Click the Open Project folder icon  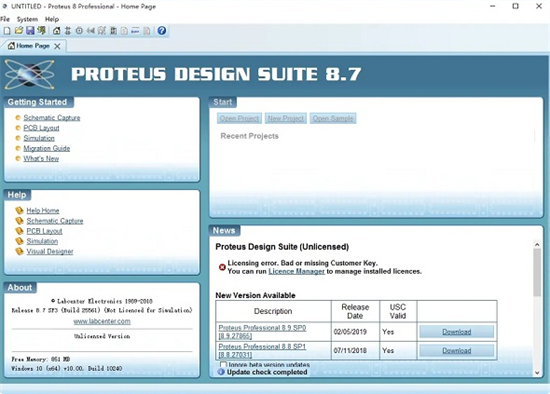[19, 31]
